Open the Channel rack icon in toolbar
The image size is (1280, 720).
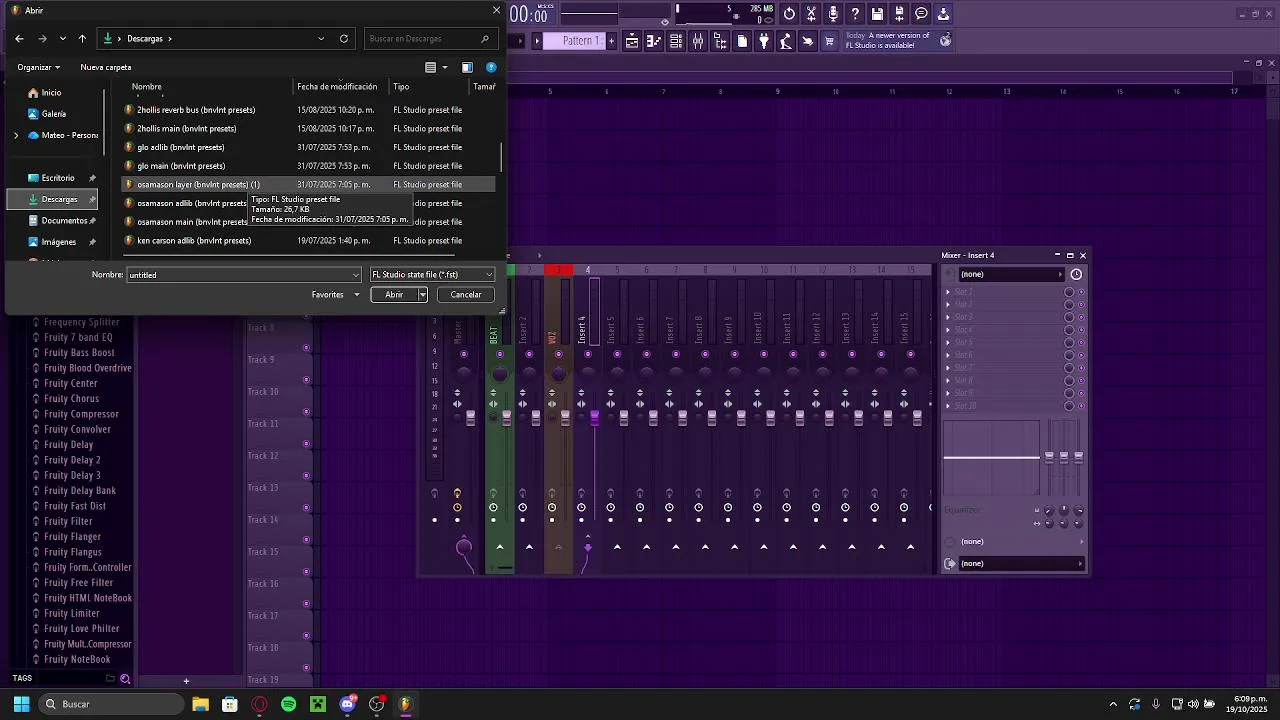[x=676, y=41]
